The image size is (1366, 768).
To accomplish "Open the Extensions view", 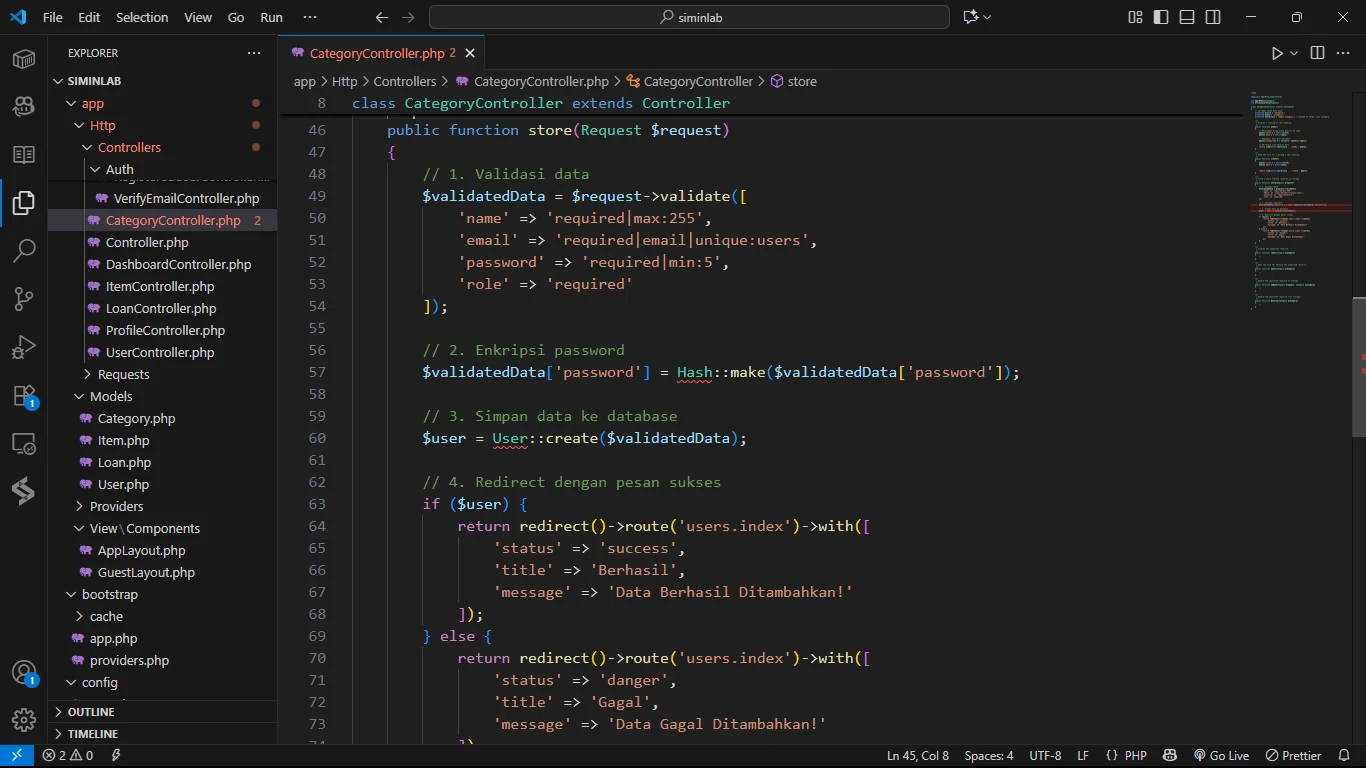I will [24, 396].
